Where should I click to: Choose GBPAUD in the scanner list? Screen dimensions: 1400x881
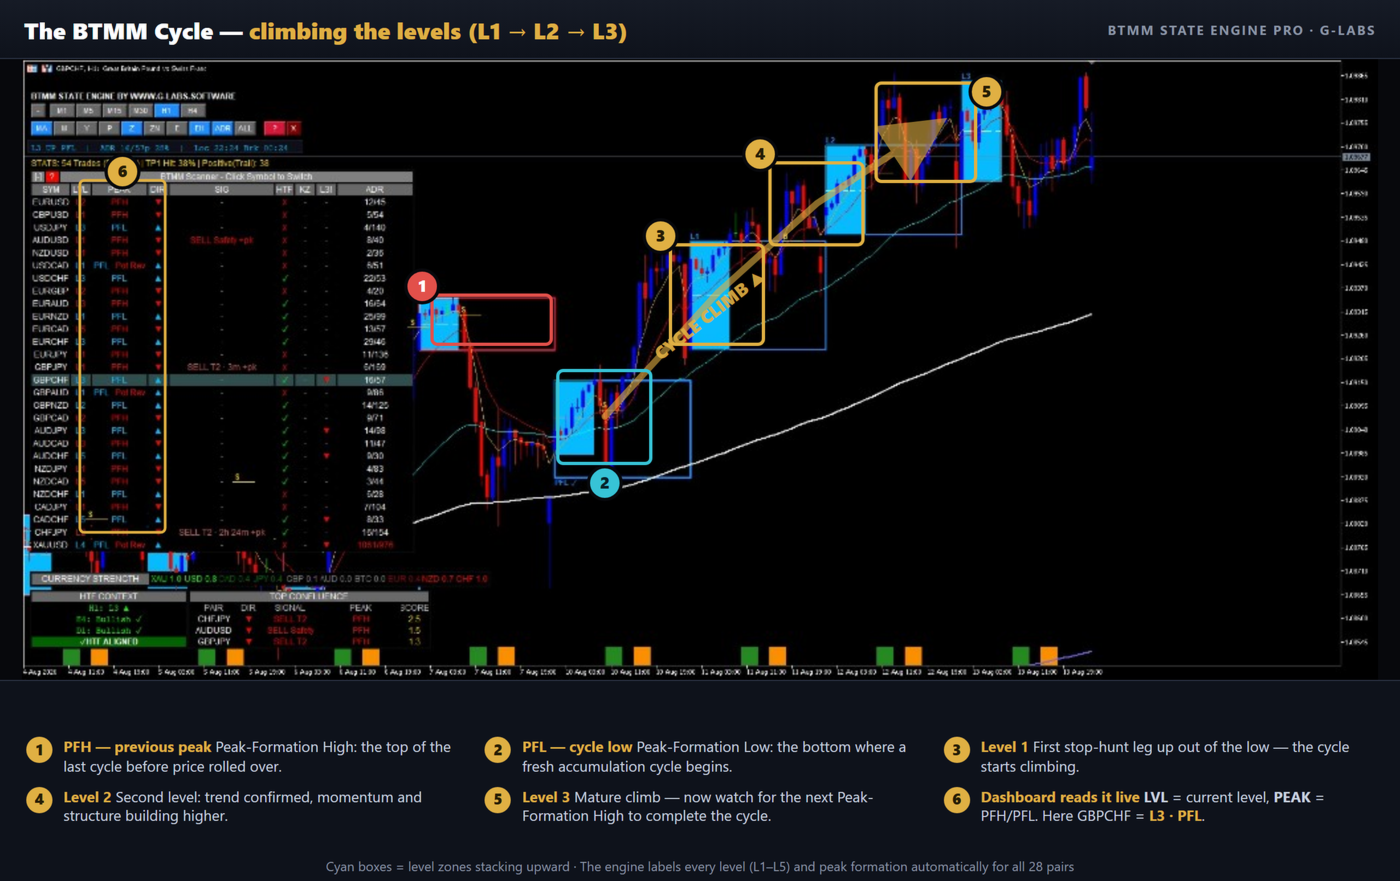pyautogui.click(x=50, y=393)
